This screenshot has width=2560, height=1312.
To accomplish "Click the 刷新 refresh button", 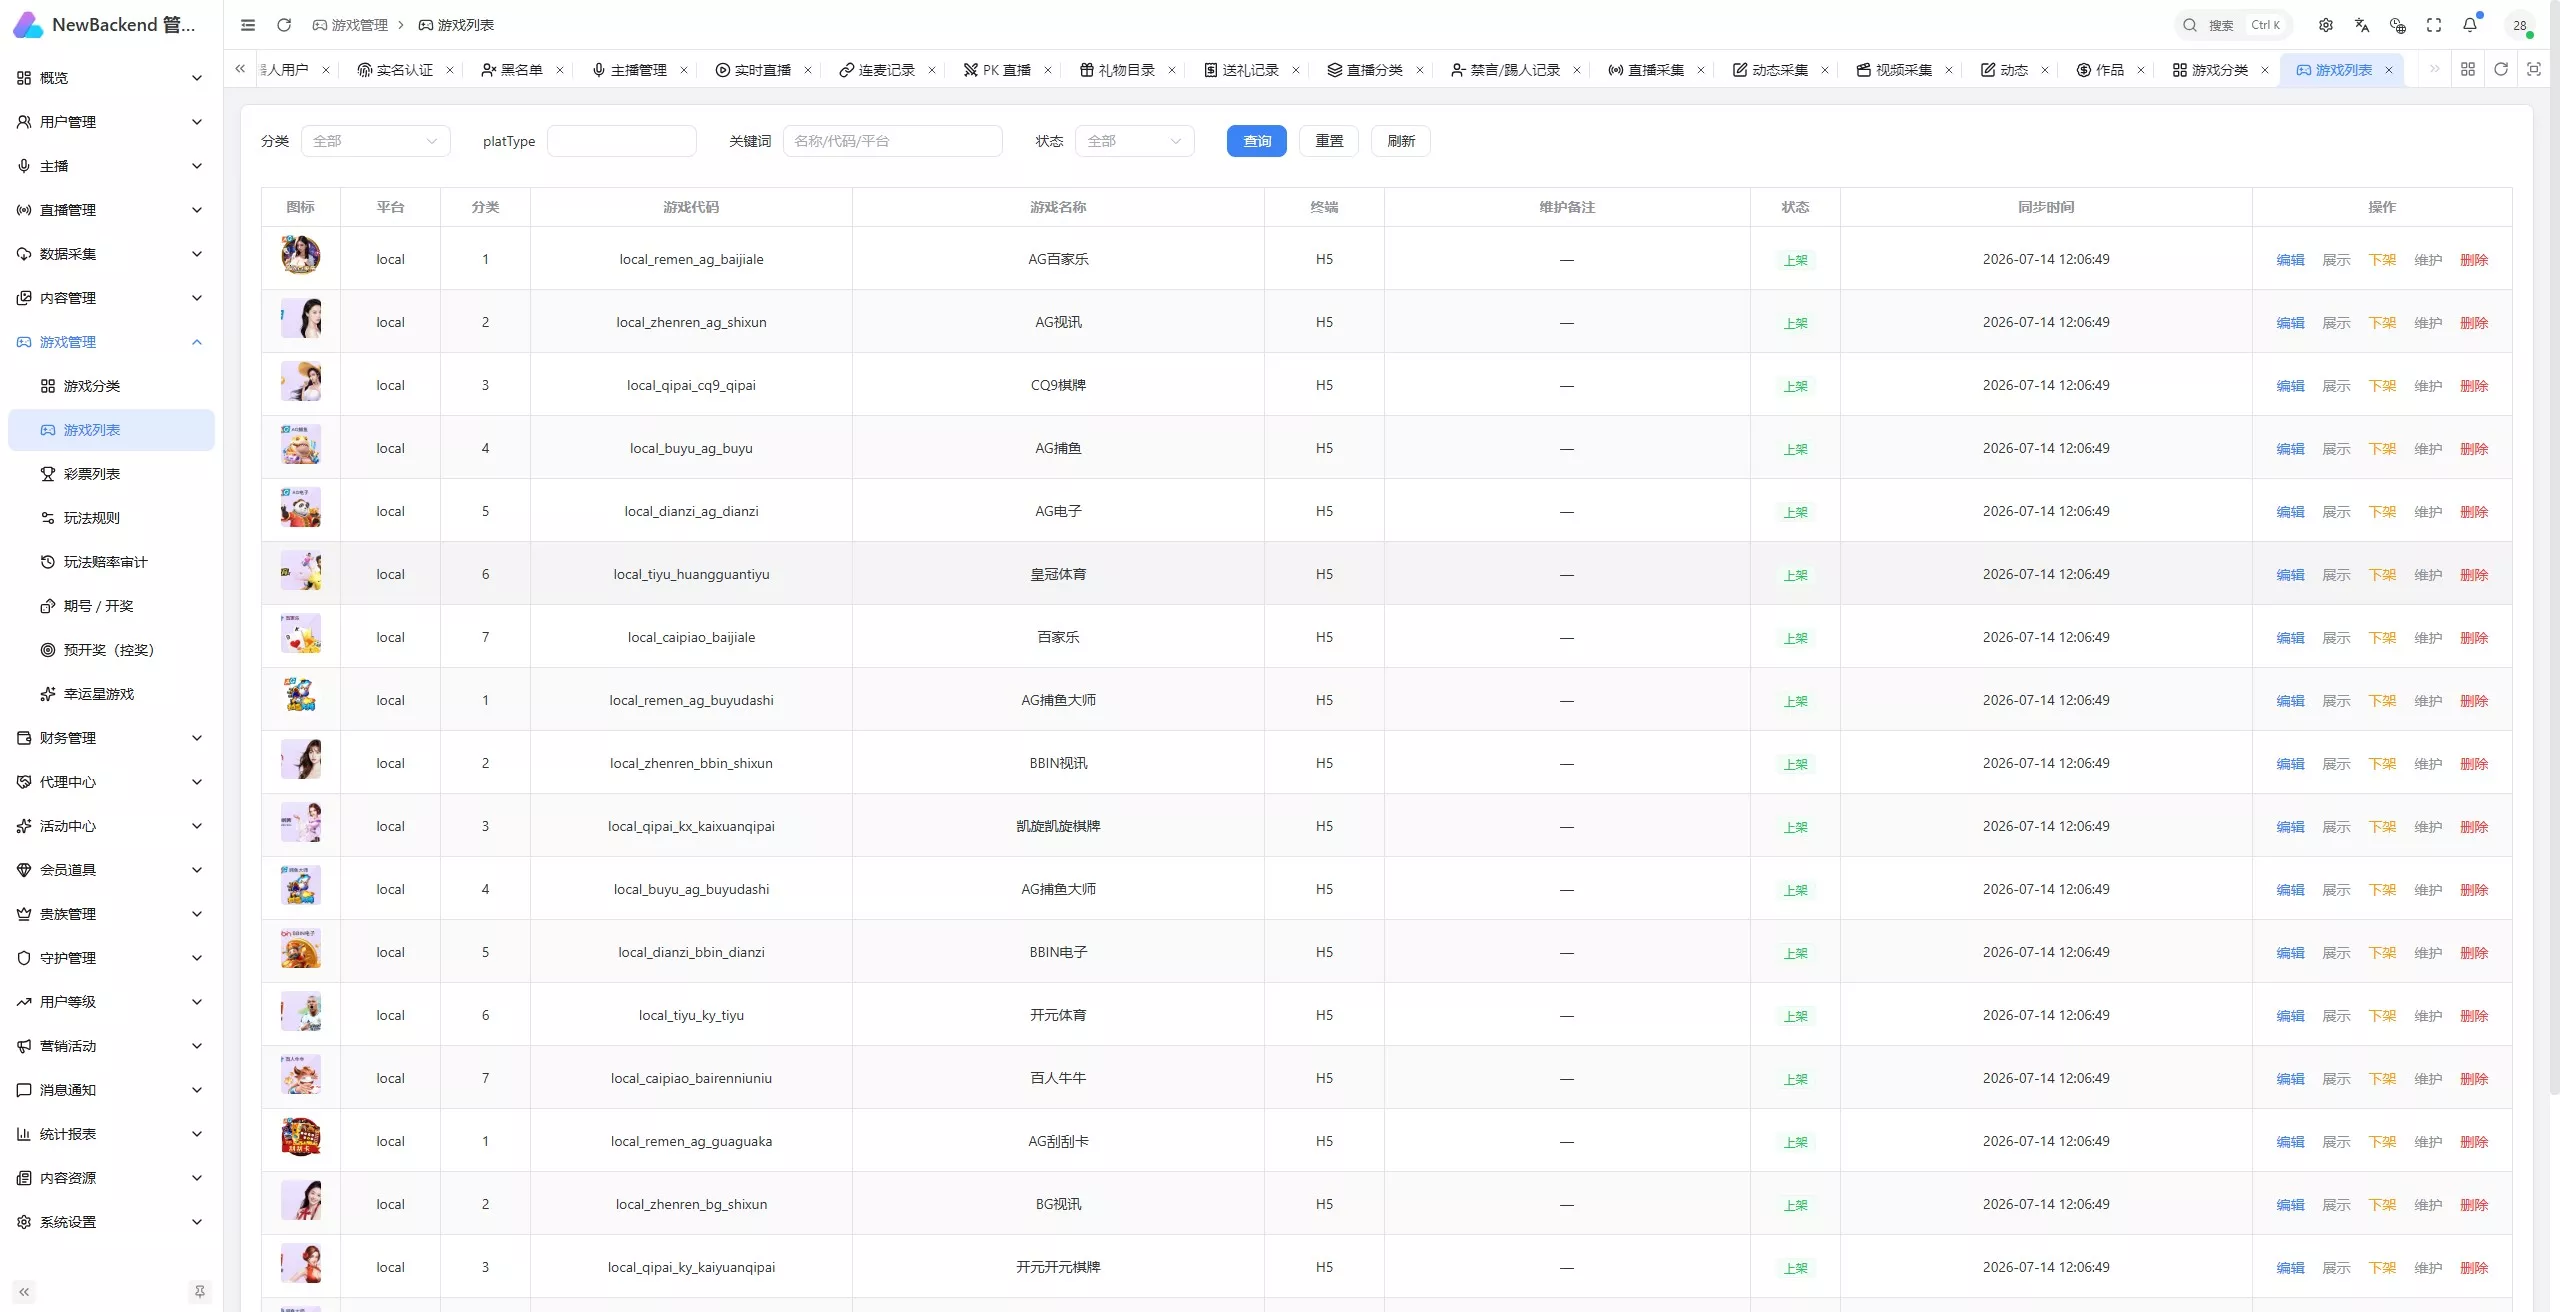I will pos(1401,141).
